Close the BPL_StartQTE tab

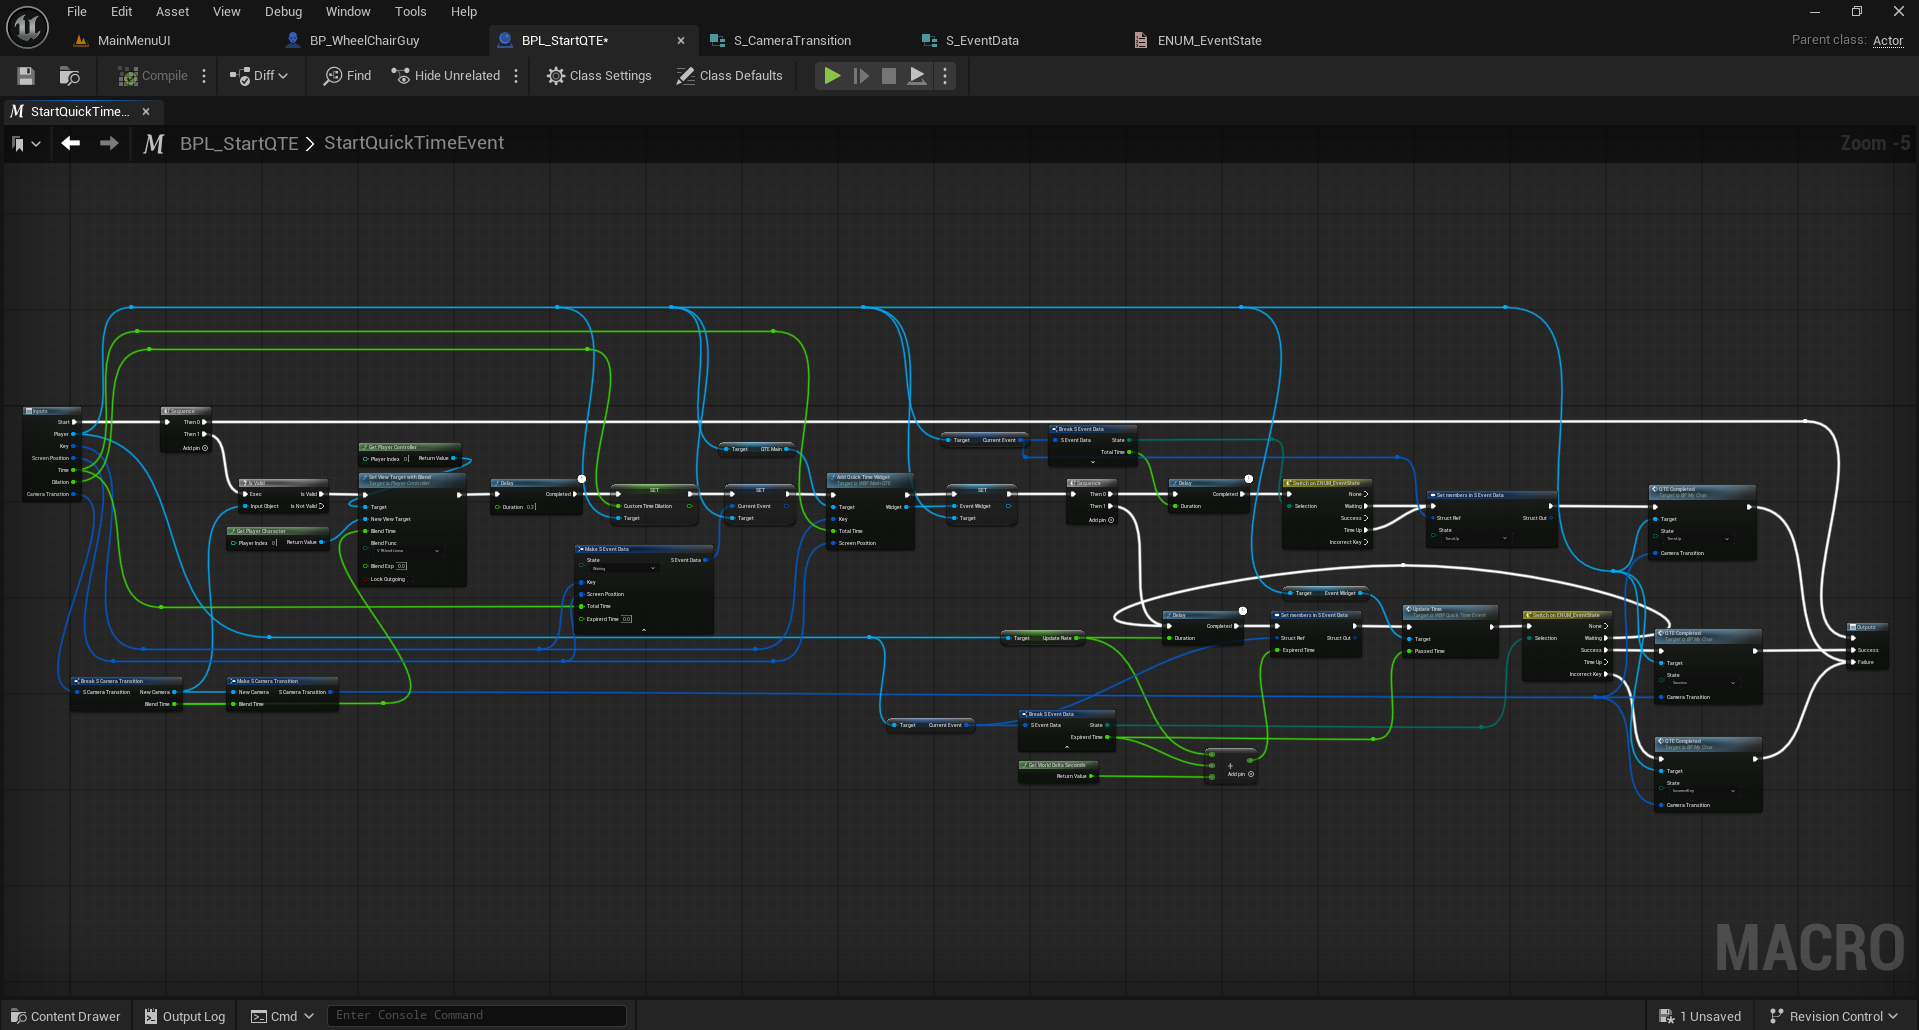tap(681, 41)
